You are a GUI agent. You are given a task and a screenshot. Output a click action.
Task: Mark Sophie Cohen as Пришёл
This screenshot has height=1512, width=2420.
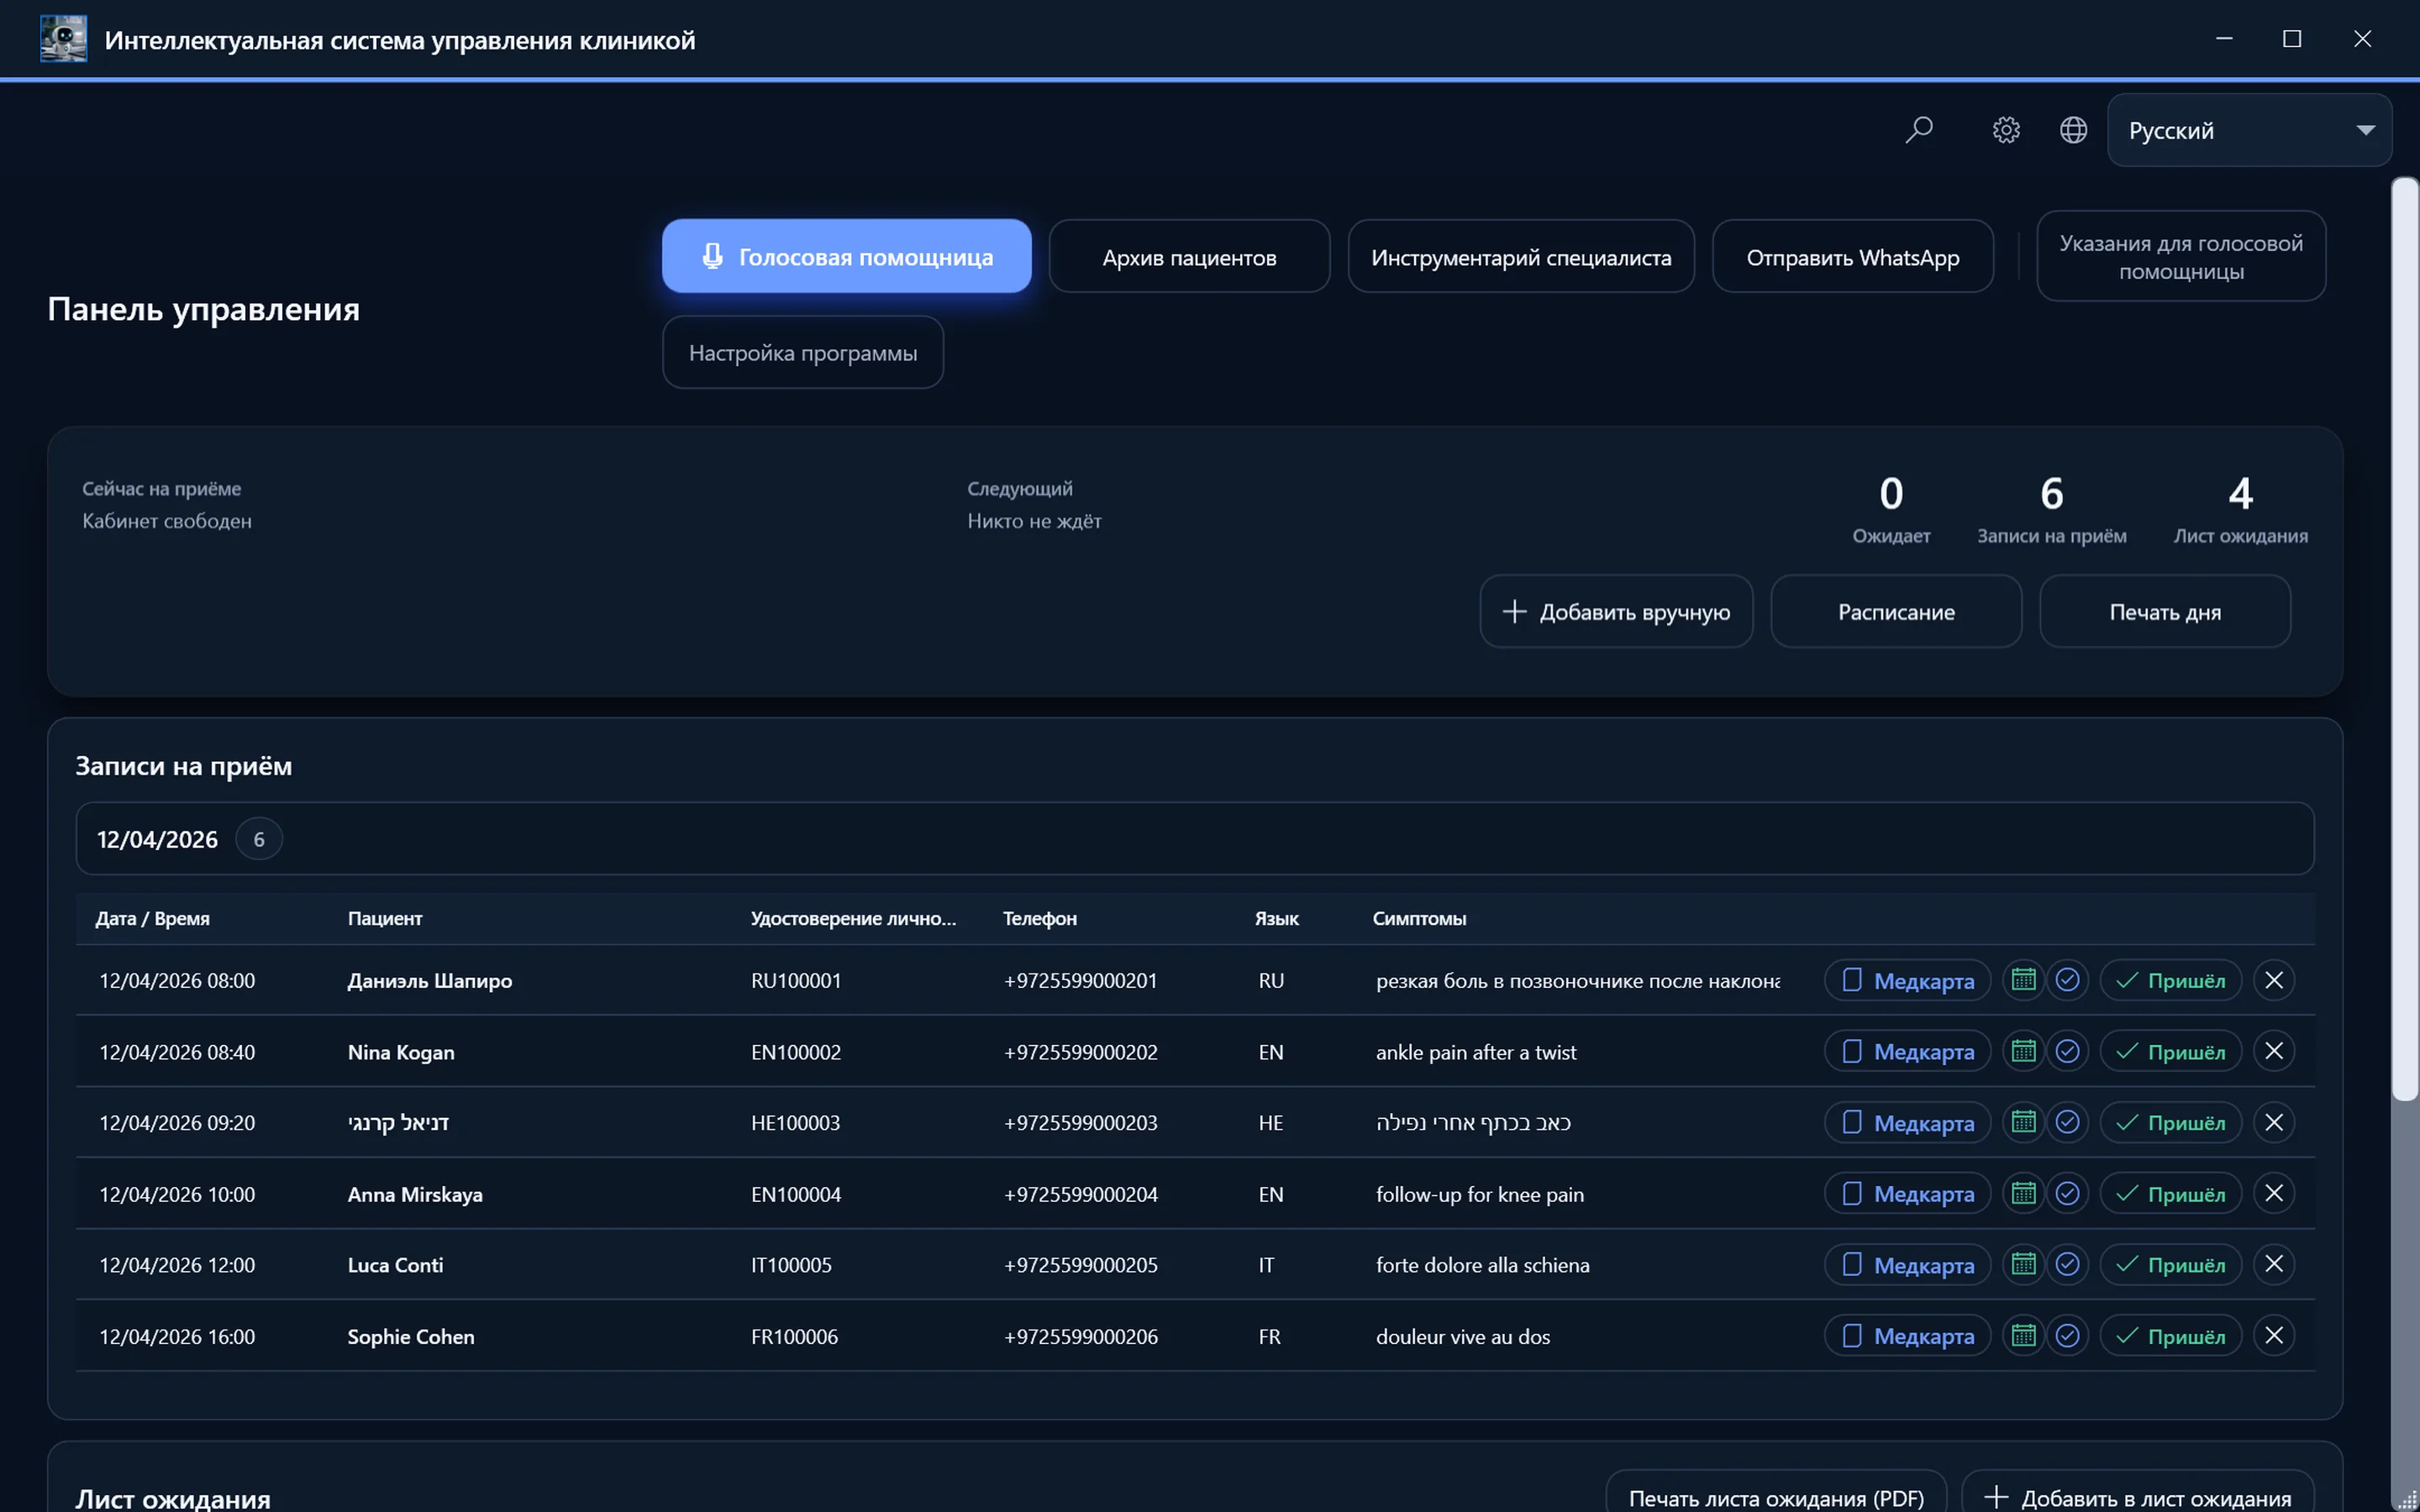tap(2170, 1335)
